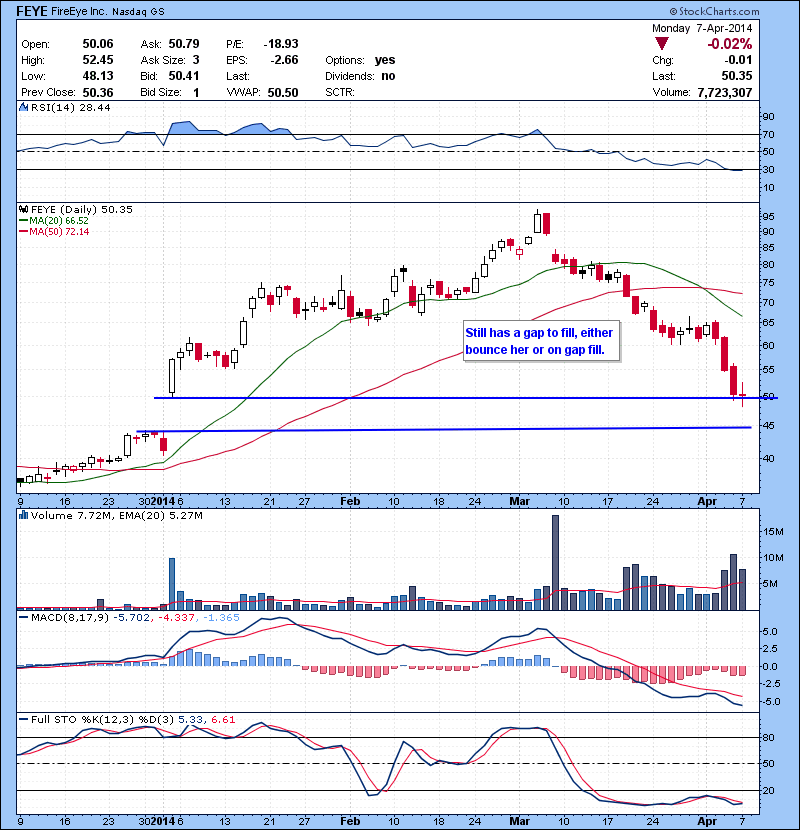Click the MACD(8,17,9) panel label

point(70,617)
